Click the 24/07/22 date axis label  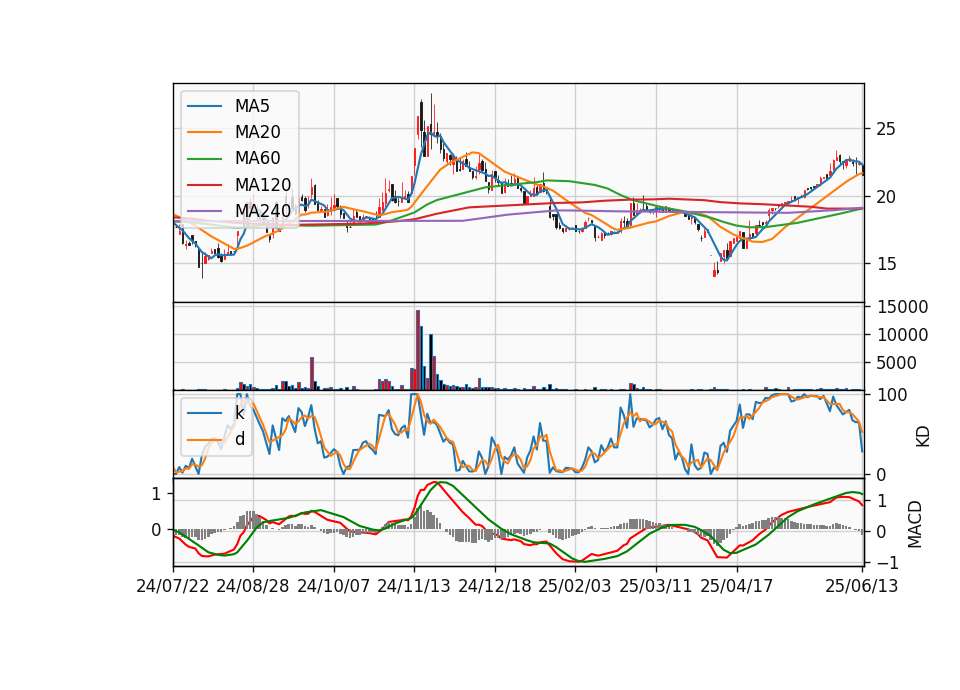[x=173, y=587]
